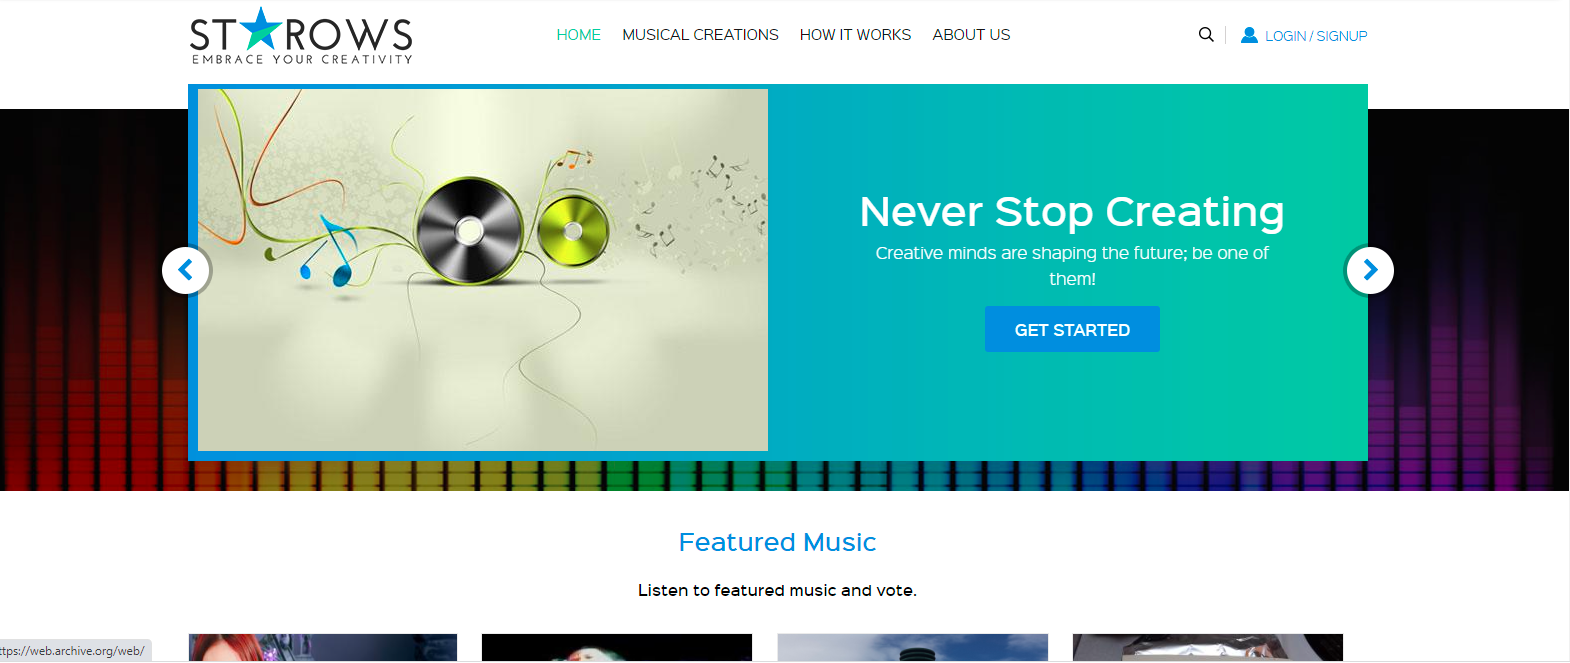Click the music discs banner image
This screenshot has height=663, width=1570.
point(483,270)
